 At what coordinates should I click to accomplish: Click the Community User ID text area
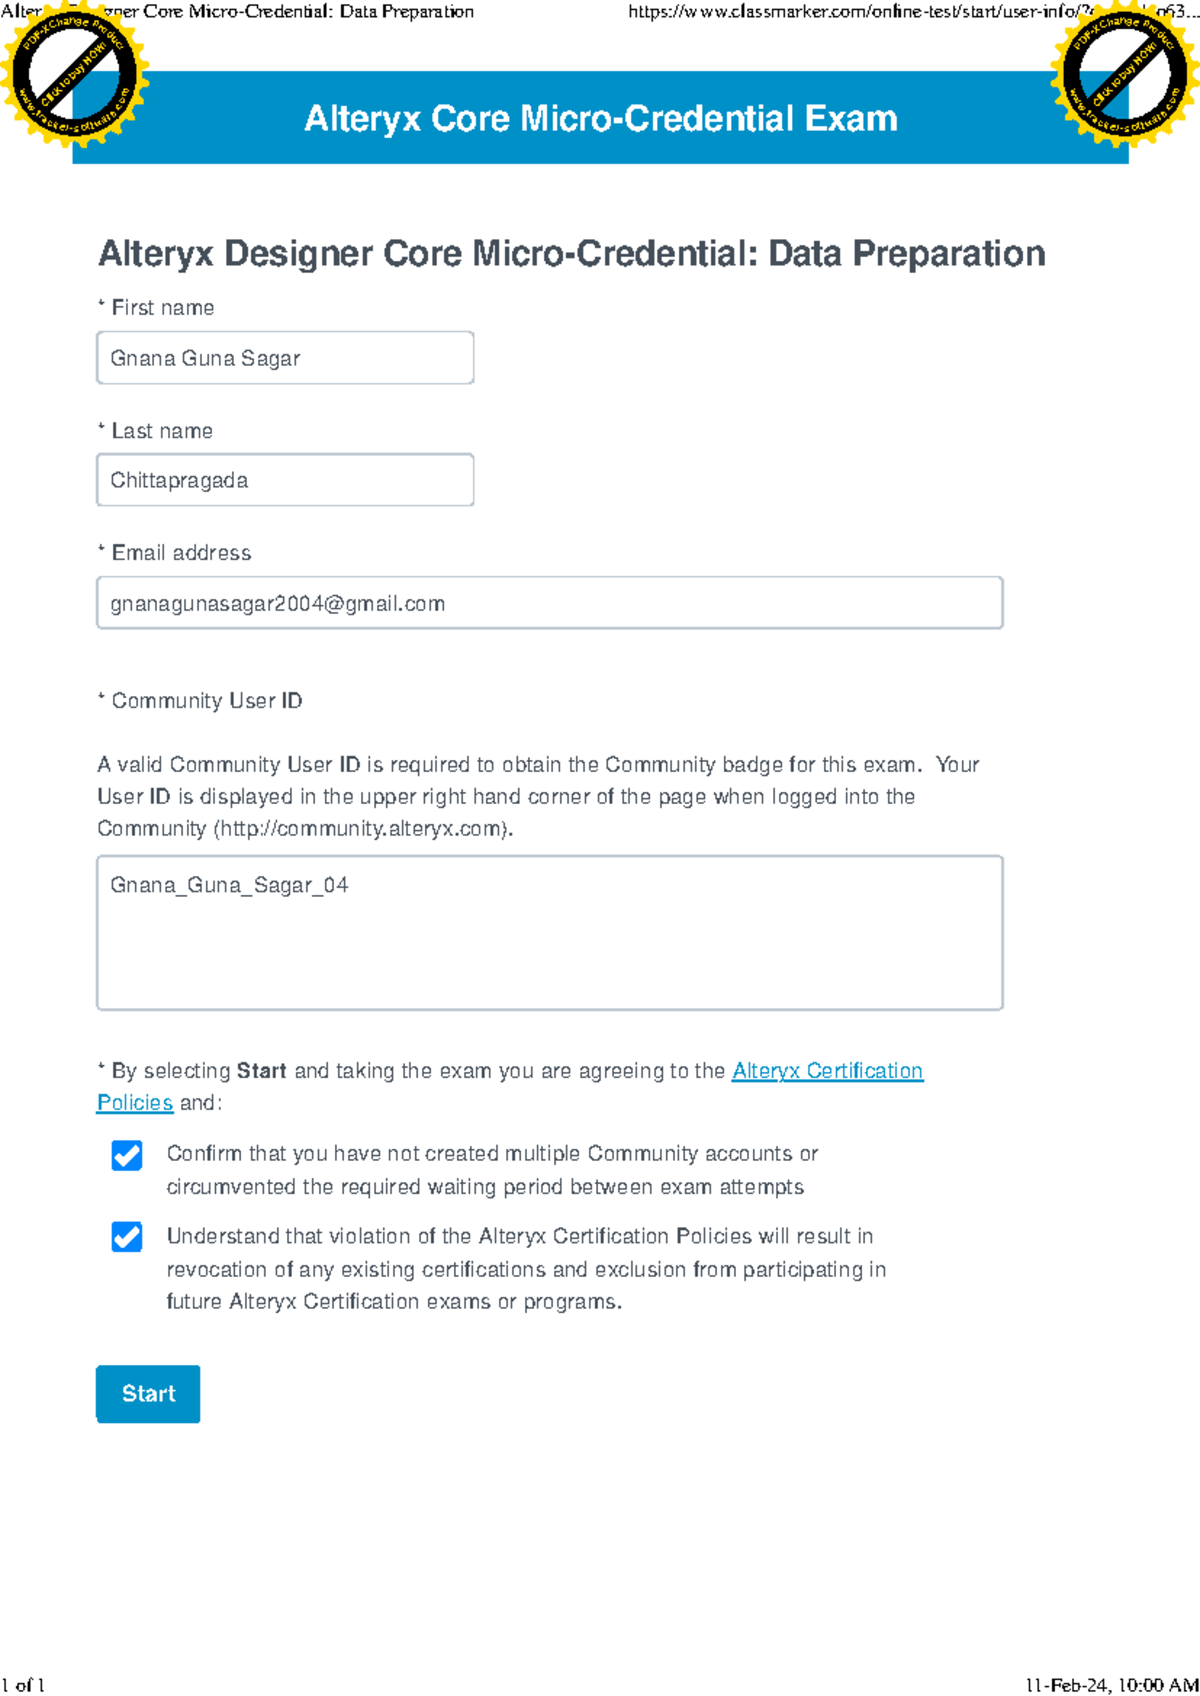(x=550, y=930)
